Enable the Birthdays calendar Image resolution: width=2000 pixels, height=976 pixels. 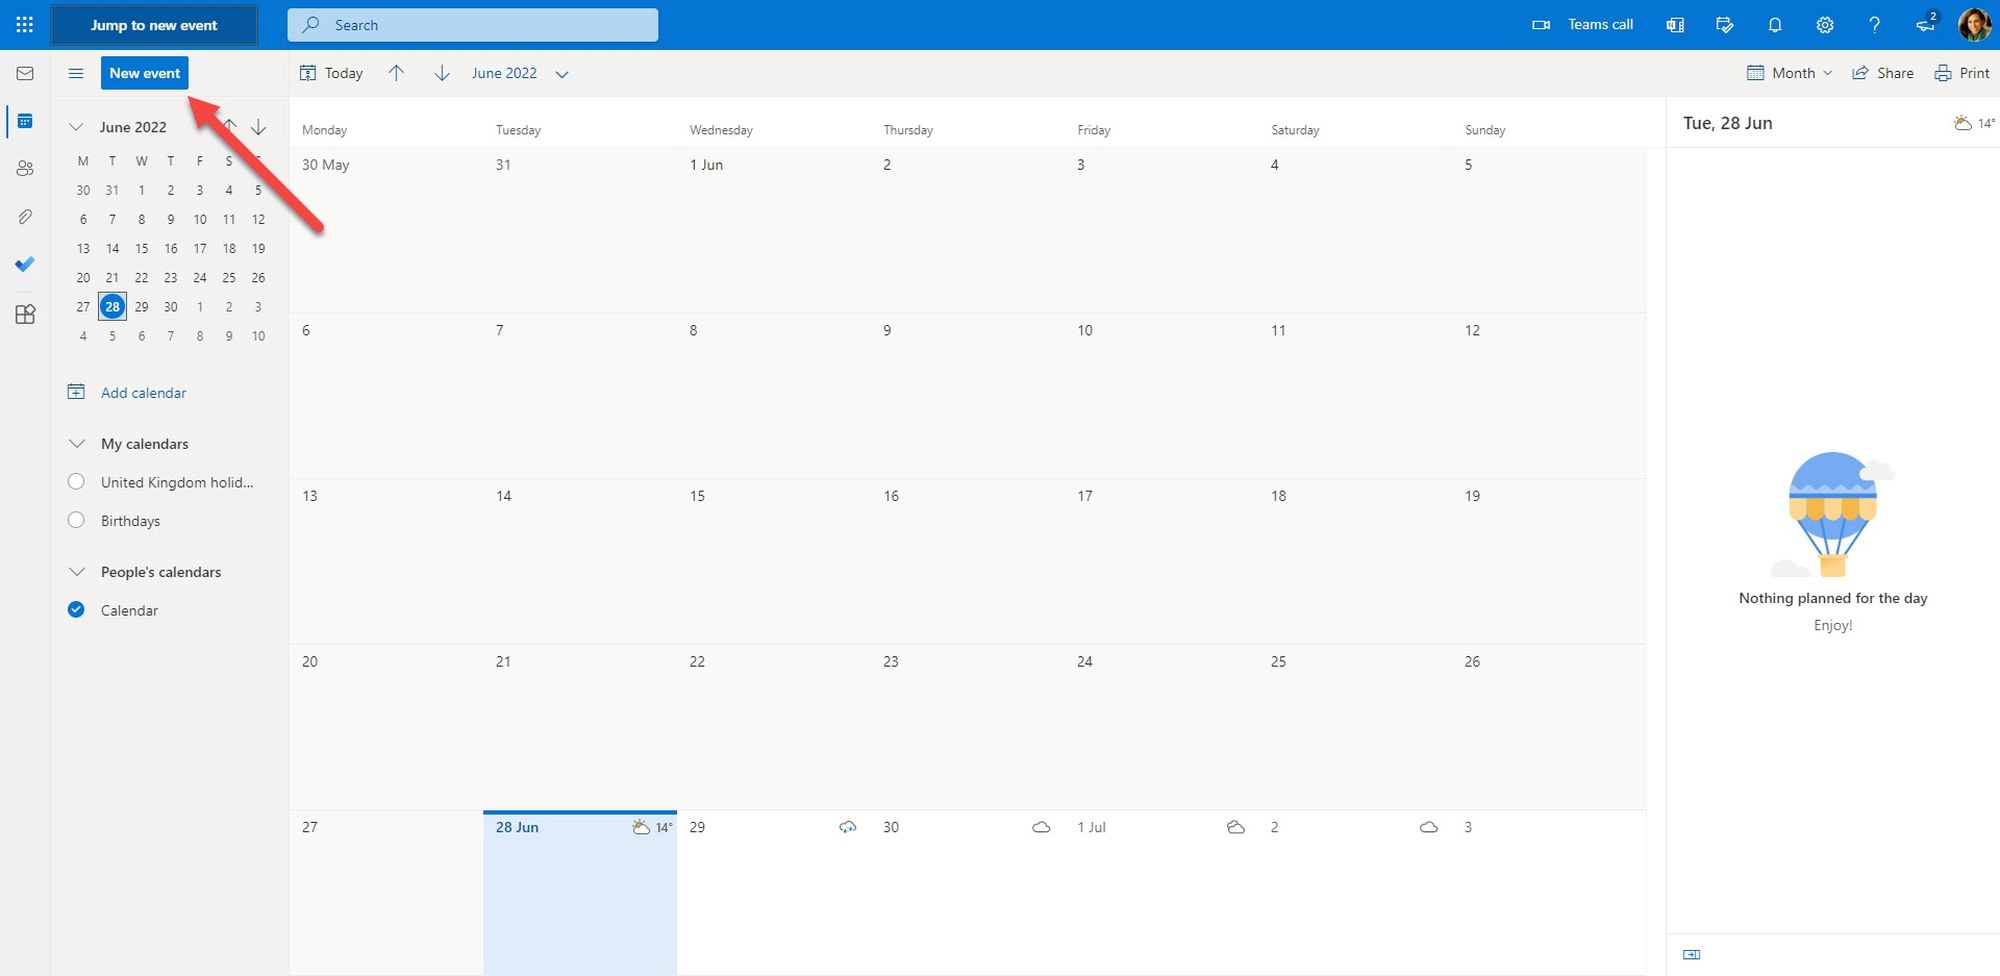[x=76, y=520]
